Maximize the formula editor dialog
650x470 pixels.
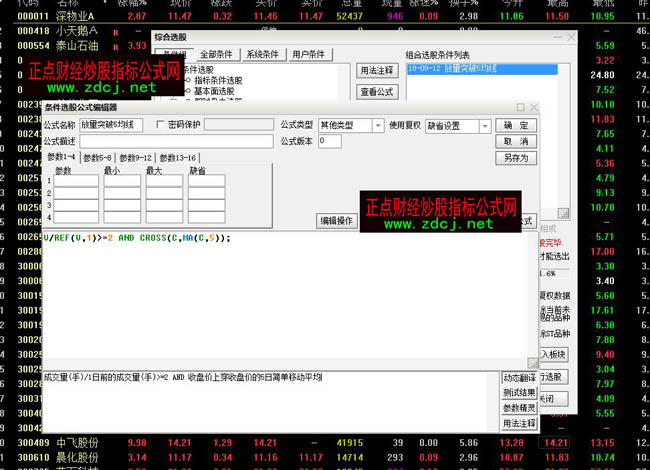pos(520,107)
